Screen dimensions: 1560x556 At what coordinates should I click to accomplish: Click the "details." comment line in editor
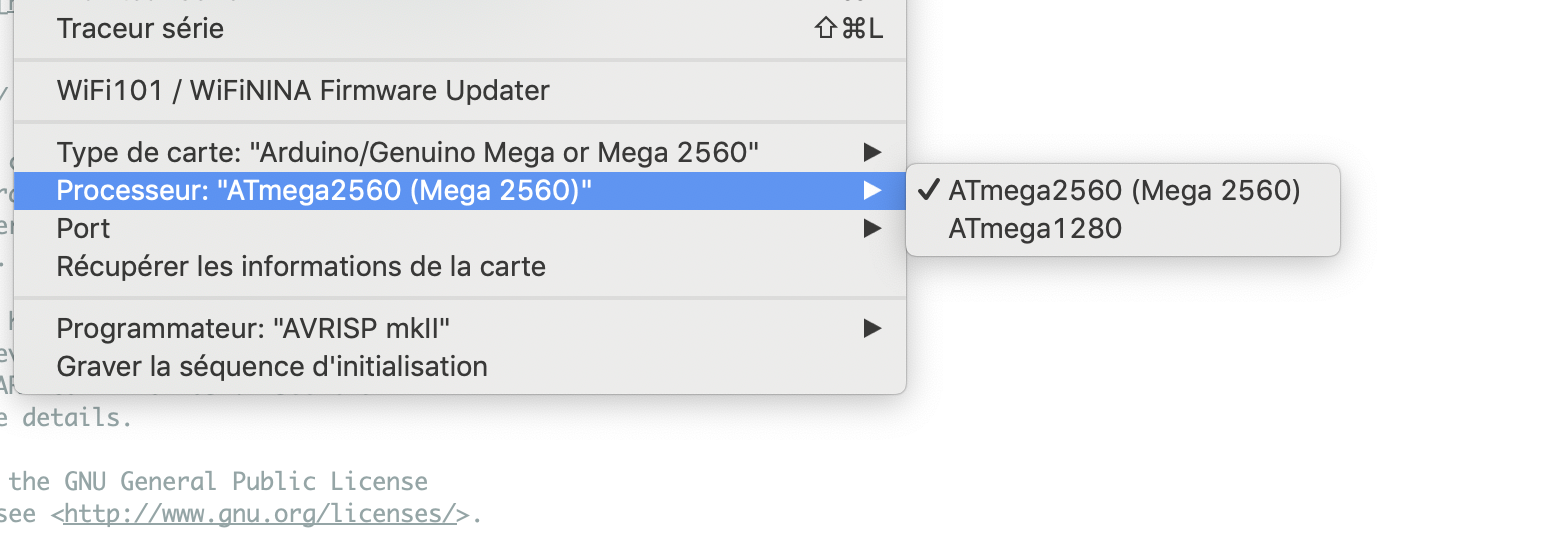coord(77,417)
